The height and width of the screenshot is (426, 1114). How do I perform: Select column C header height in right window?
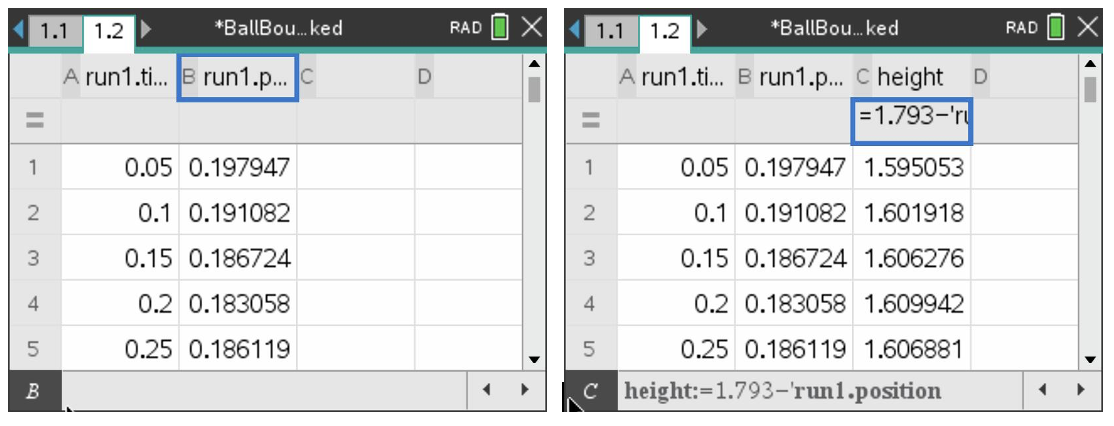point(912,77)
